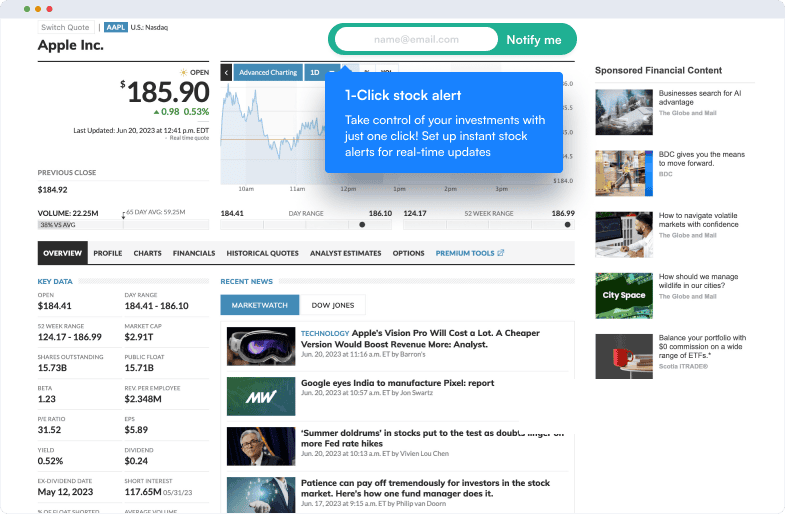Enter email in name@email.com field
This screenshot has width=785, height=514.
pyautogui.click(x=416, y=40)
